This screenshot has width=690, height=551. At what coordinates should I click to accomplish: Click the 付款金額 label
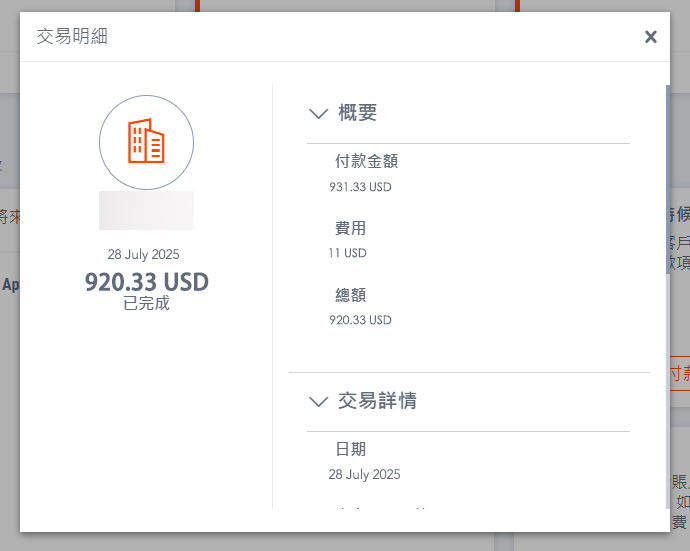(367, 161)
